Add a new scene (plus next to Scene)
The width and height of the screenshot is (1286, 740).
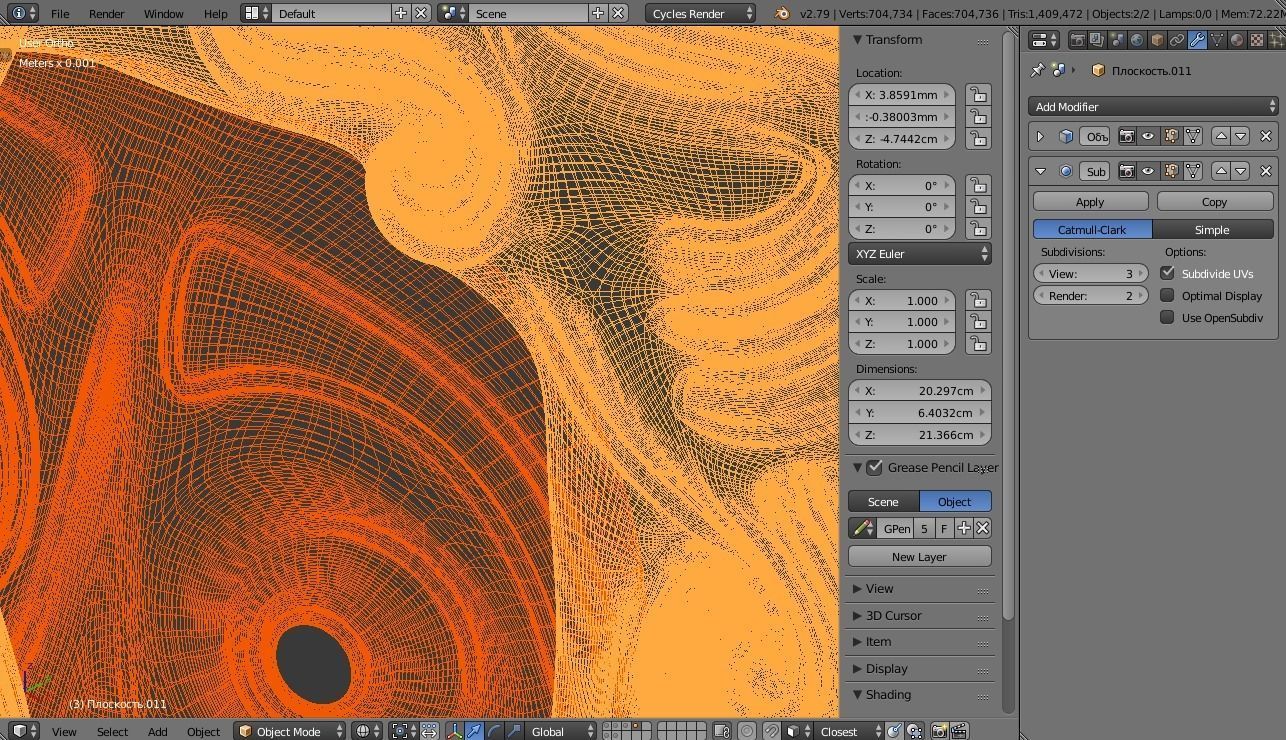(x=598, y=13)
